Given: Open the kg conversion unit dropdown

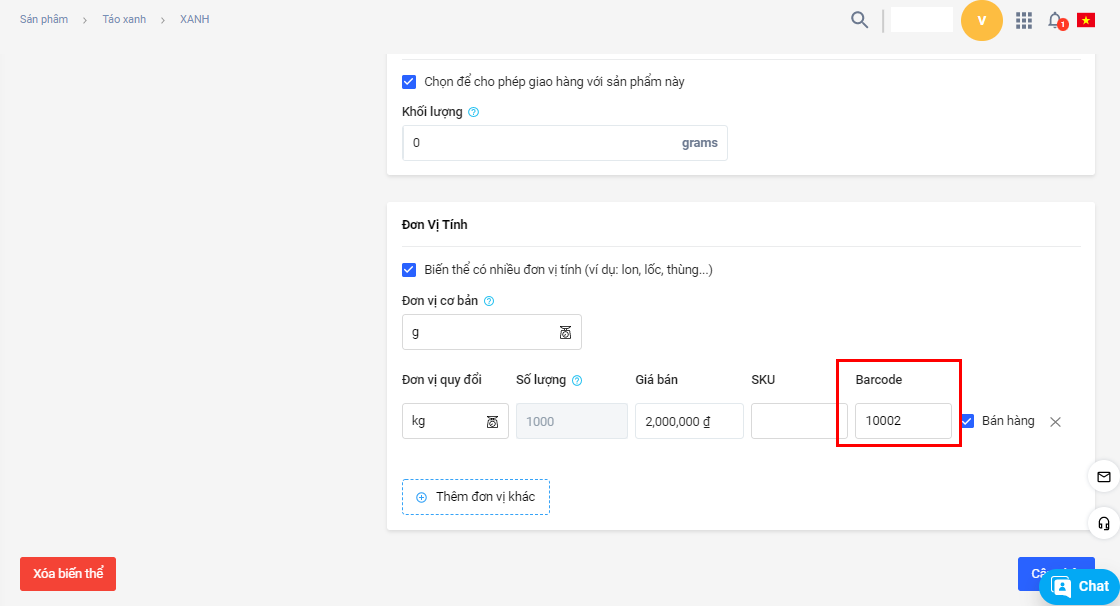Looking at the screenshot, I should [x=455, y=421].
